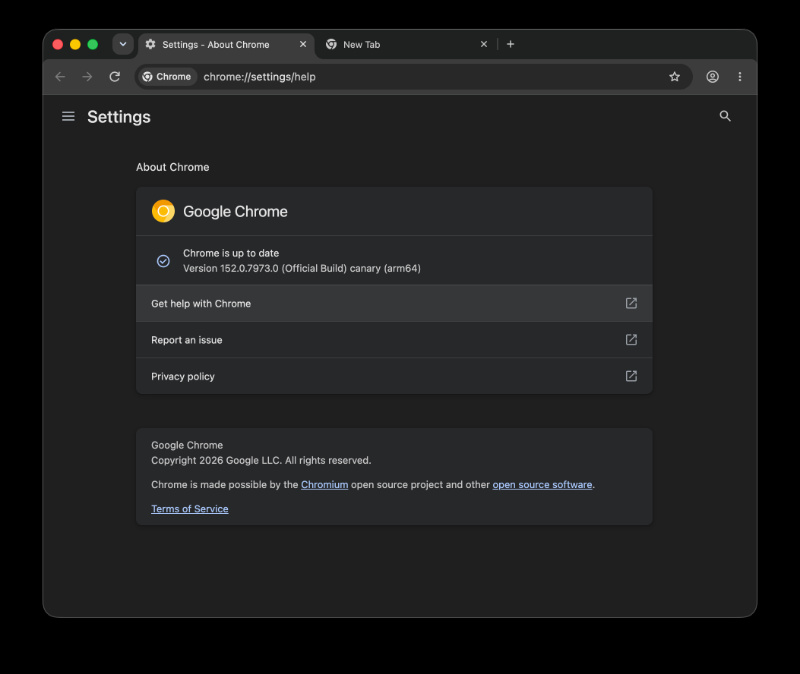Open Privacy policy

pyautogui.click(x=394, y=376)
